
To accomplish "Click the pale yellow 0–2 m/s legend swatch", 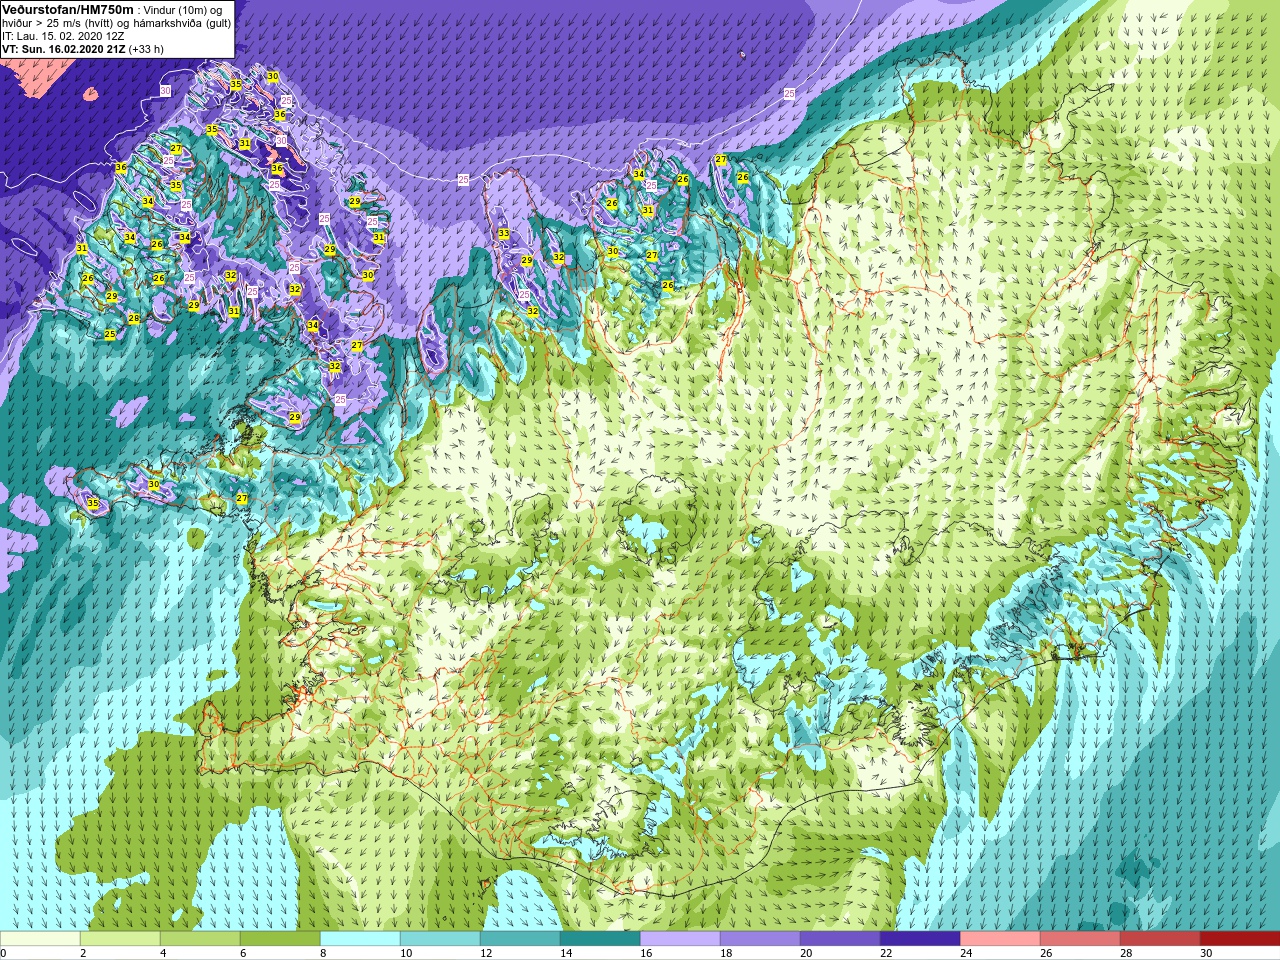I will click(x=40, y=939).
